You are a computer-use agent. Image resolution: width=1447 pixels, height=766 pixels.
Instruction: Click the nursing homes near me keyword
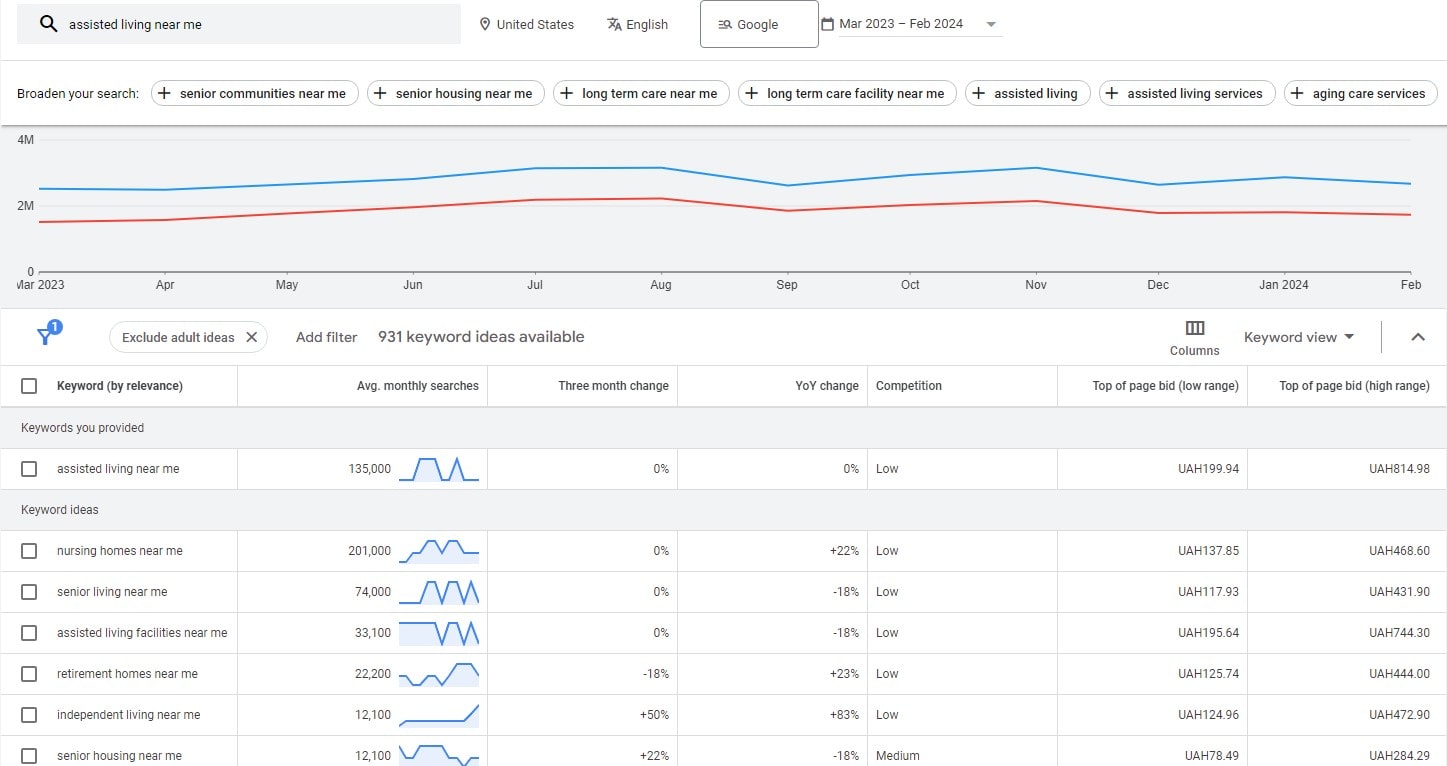tap(120, 551)
